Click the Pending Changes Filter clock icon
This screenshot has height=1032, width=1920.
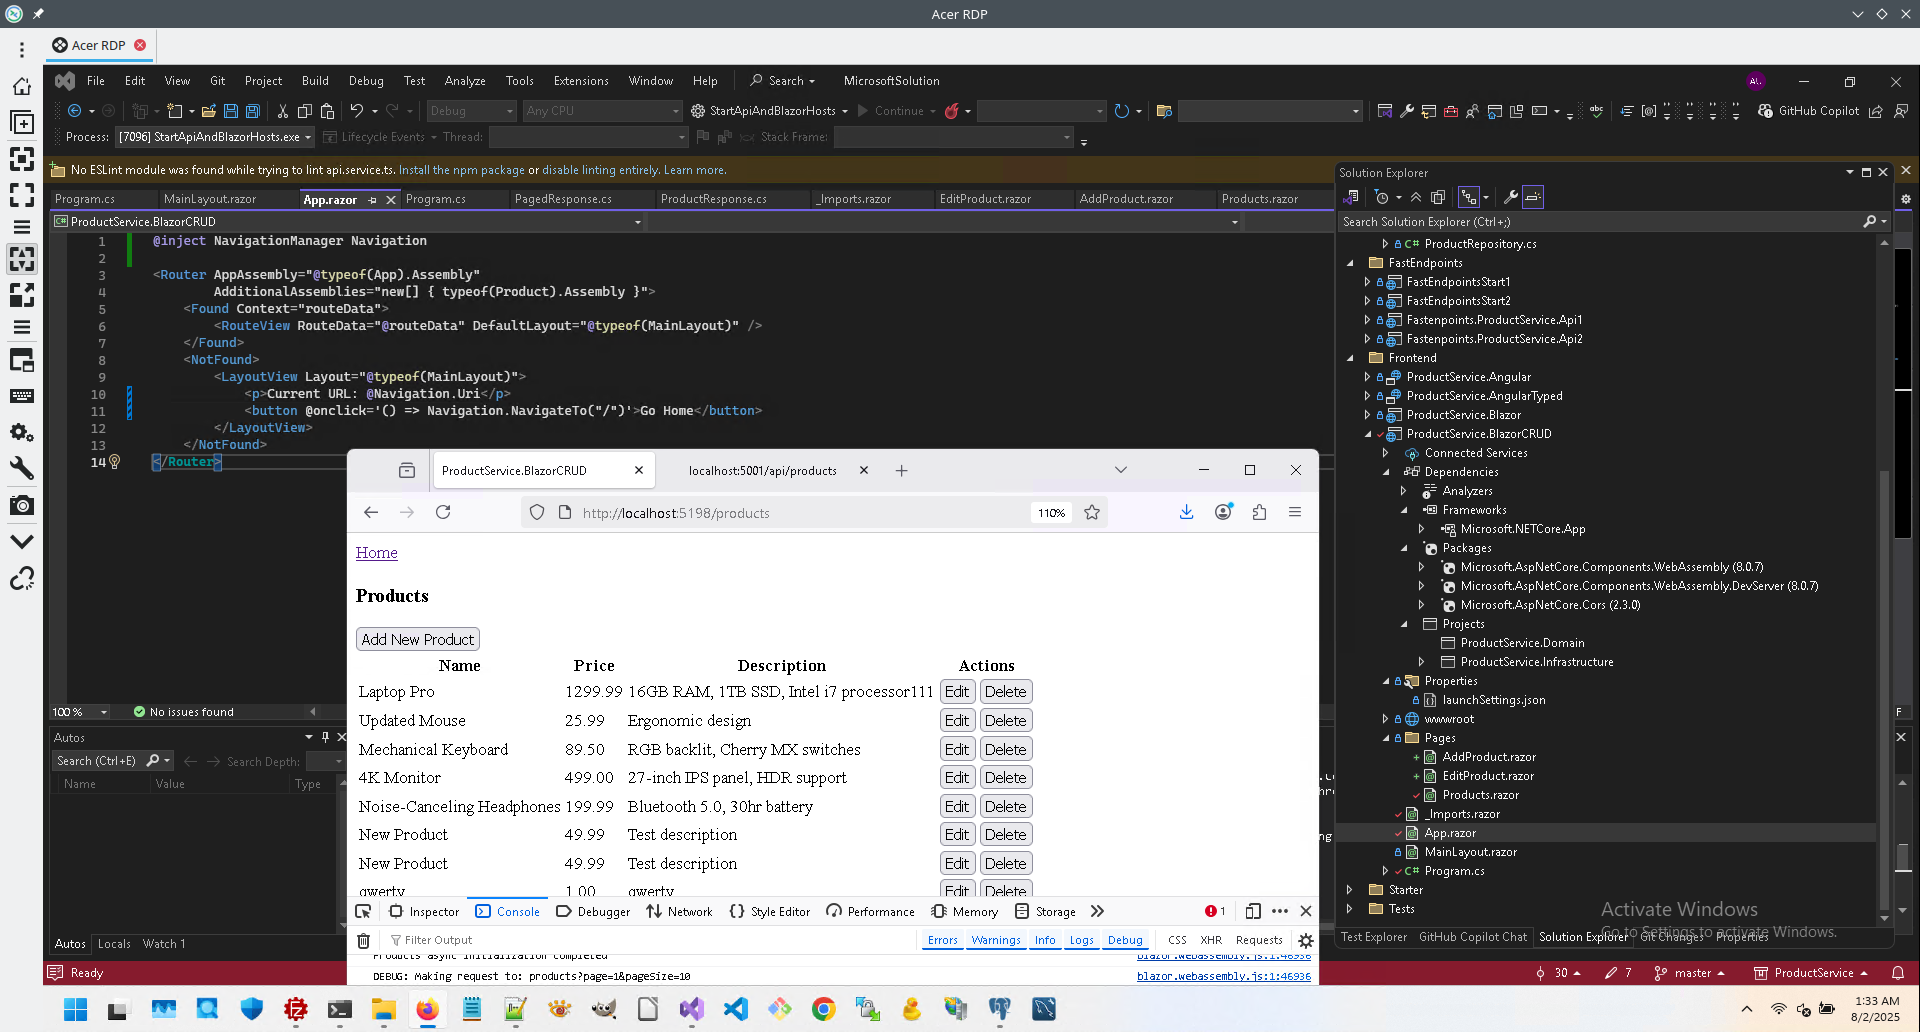(x=1382, y=197)
